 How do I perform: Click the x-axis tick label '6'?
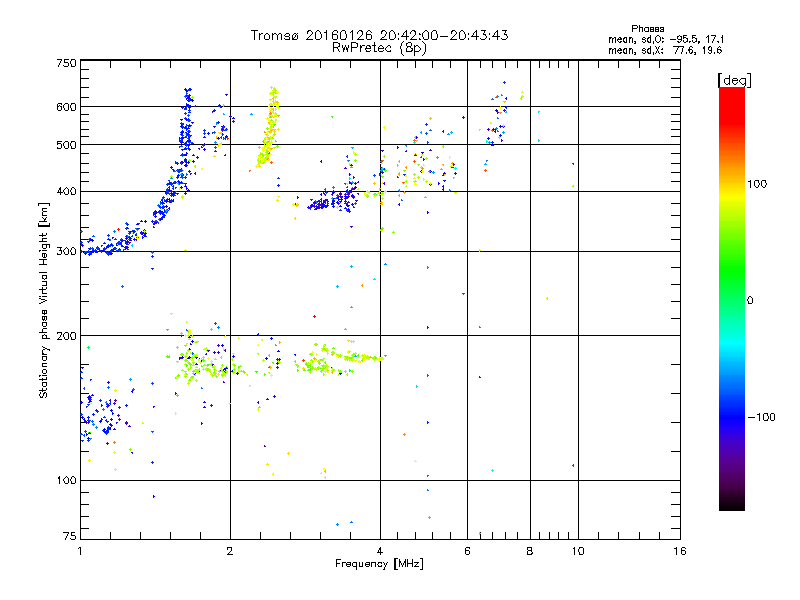[x=467, y=551]
